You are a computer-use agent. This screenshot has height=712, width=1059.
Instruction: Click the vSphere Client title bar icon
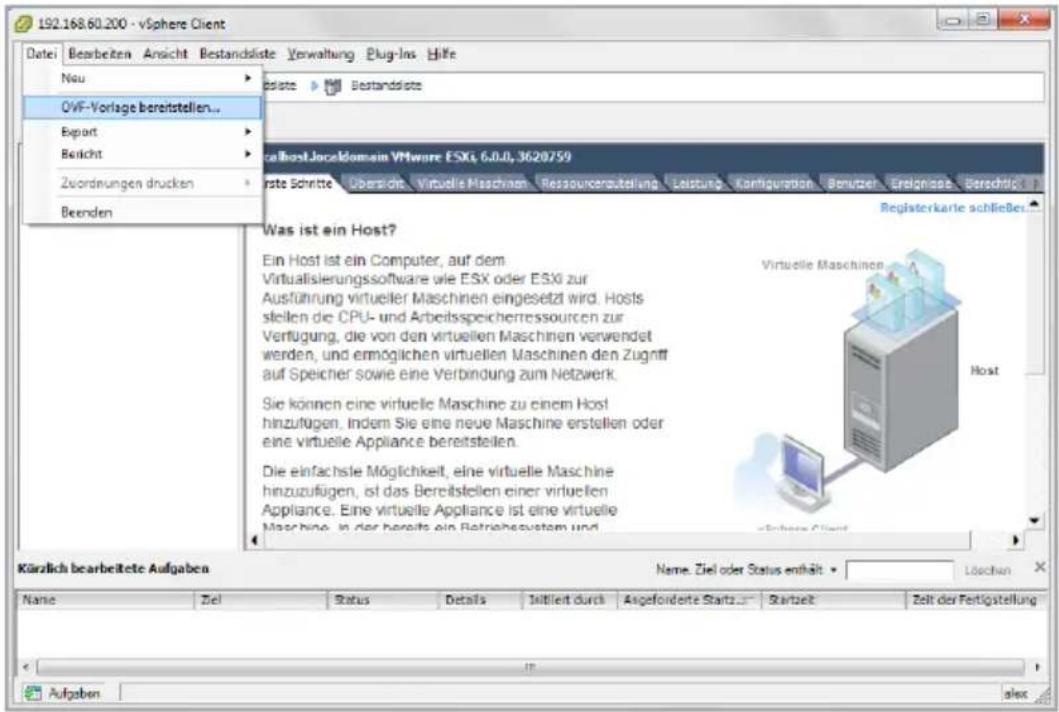tap(24, 24)
